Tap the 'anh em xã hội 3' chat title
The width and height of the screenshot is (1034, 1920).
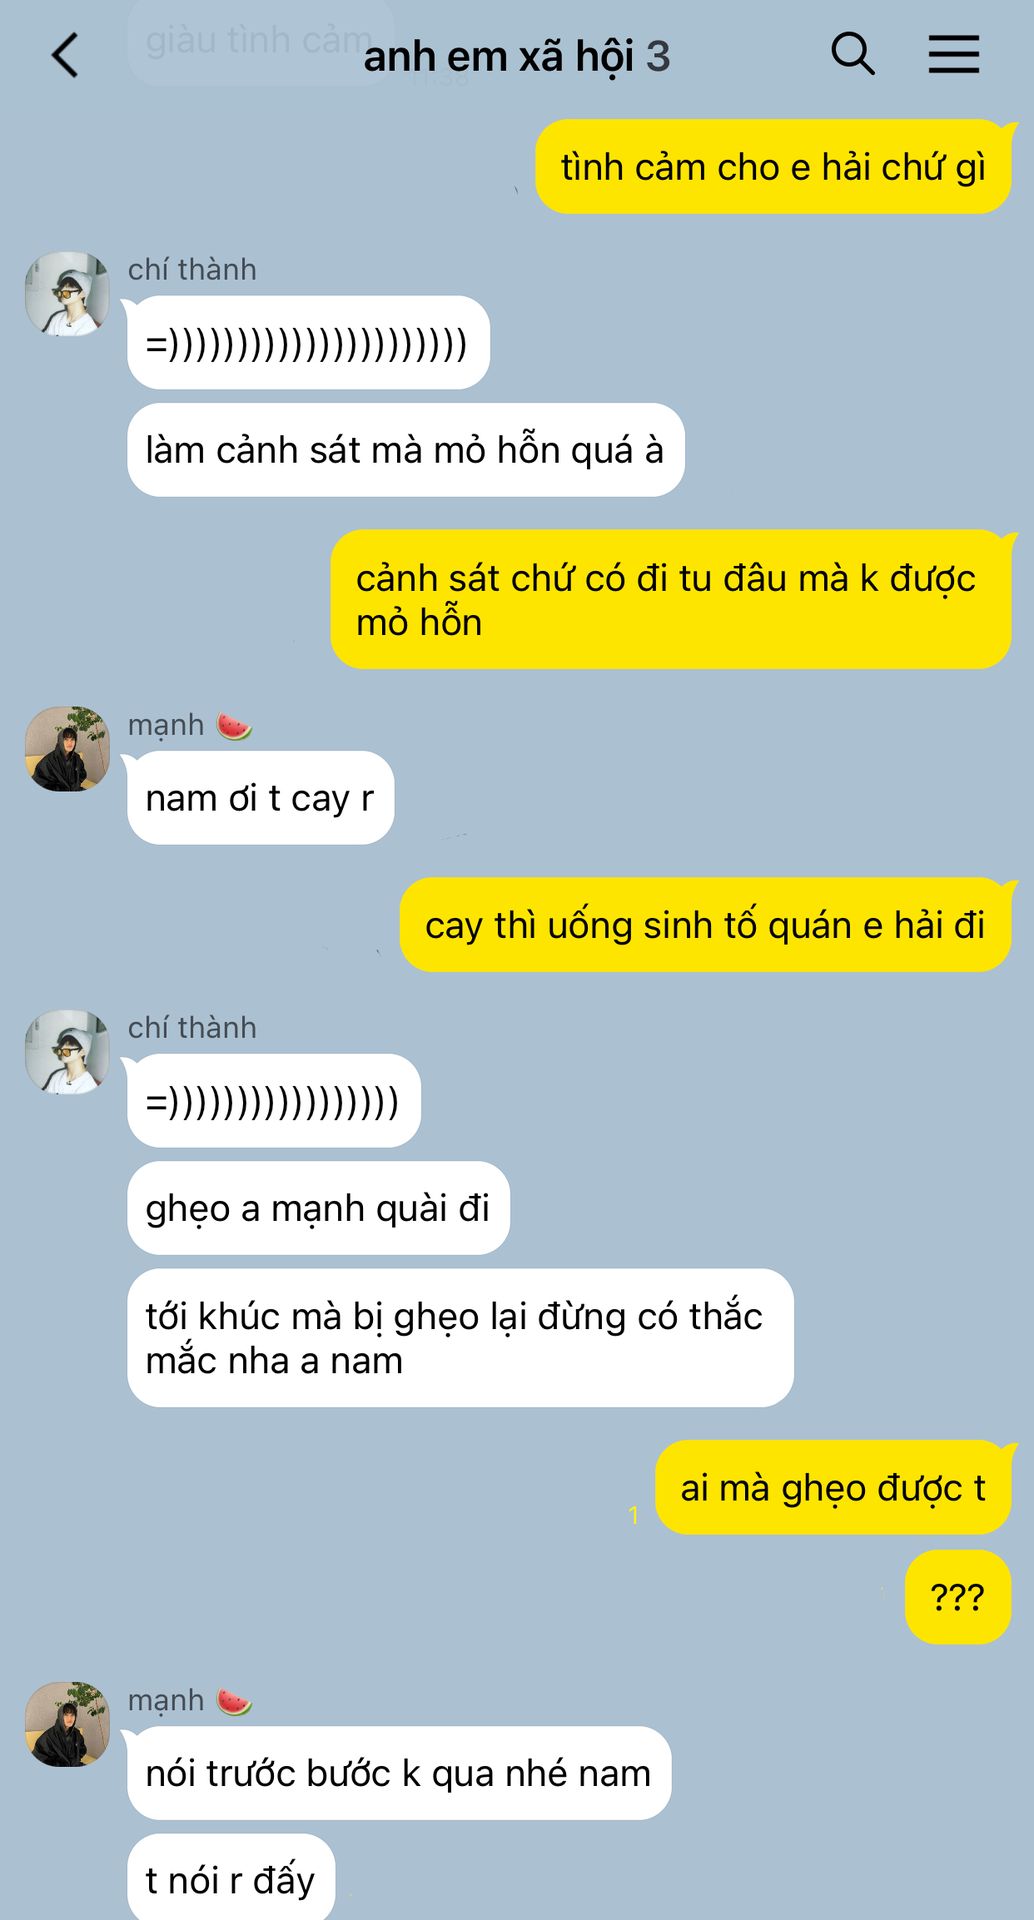point(516,57)
